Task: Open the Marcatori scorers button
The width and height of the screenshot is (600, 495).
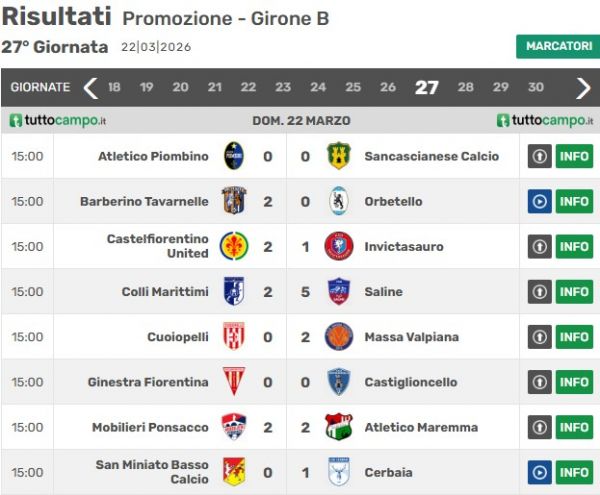Action: point(558,47)
